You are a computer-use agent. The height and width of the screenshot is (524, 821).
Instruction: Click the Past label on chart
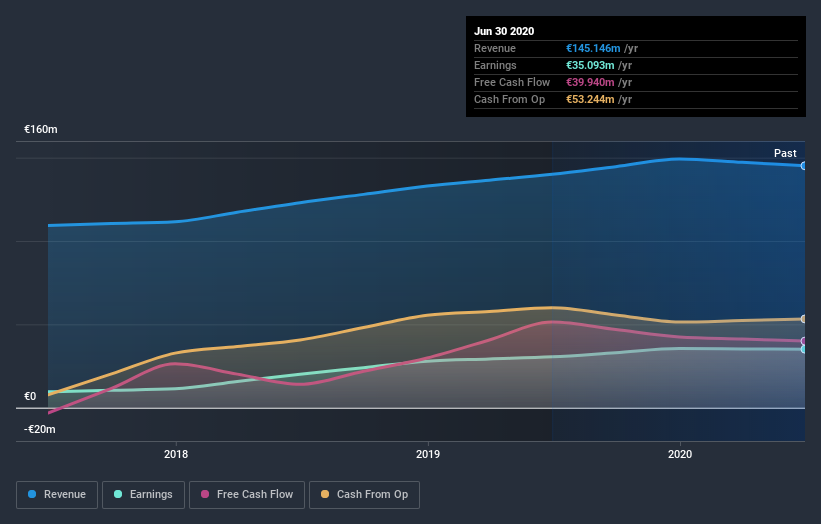click(x=785, y=153)
